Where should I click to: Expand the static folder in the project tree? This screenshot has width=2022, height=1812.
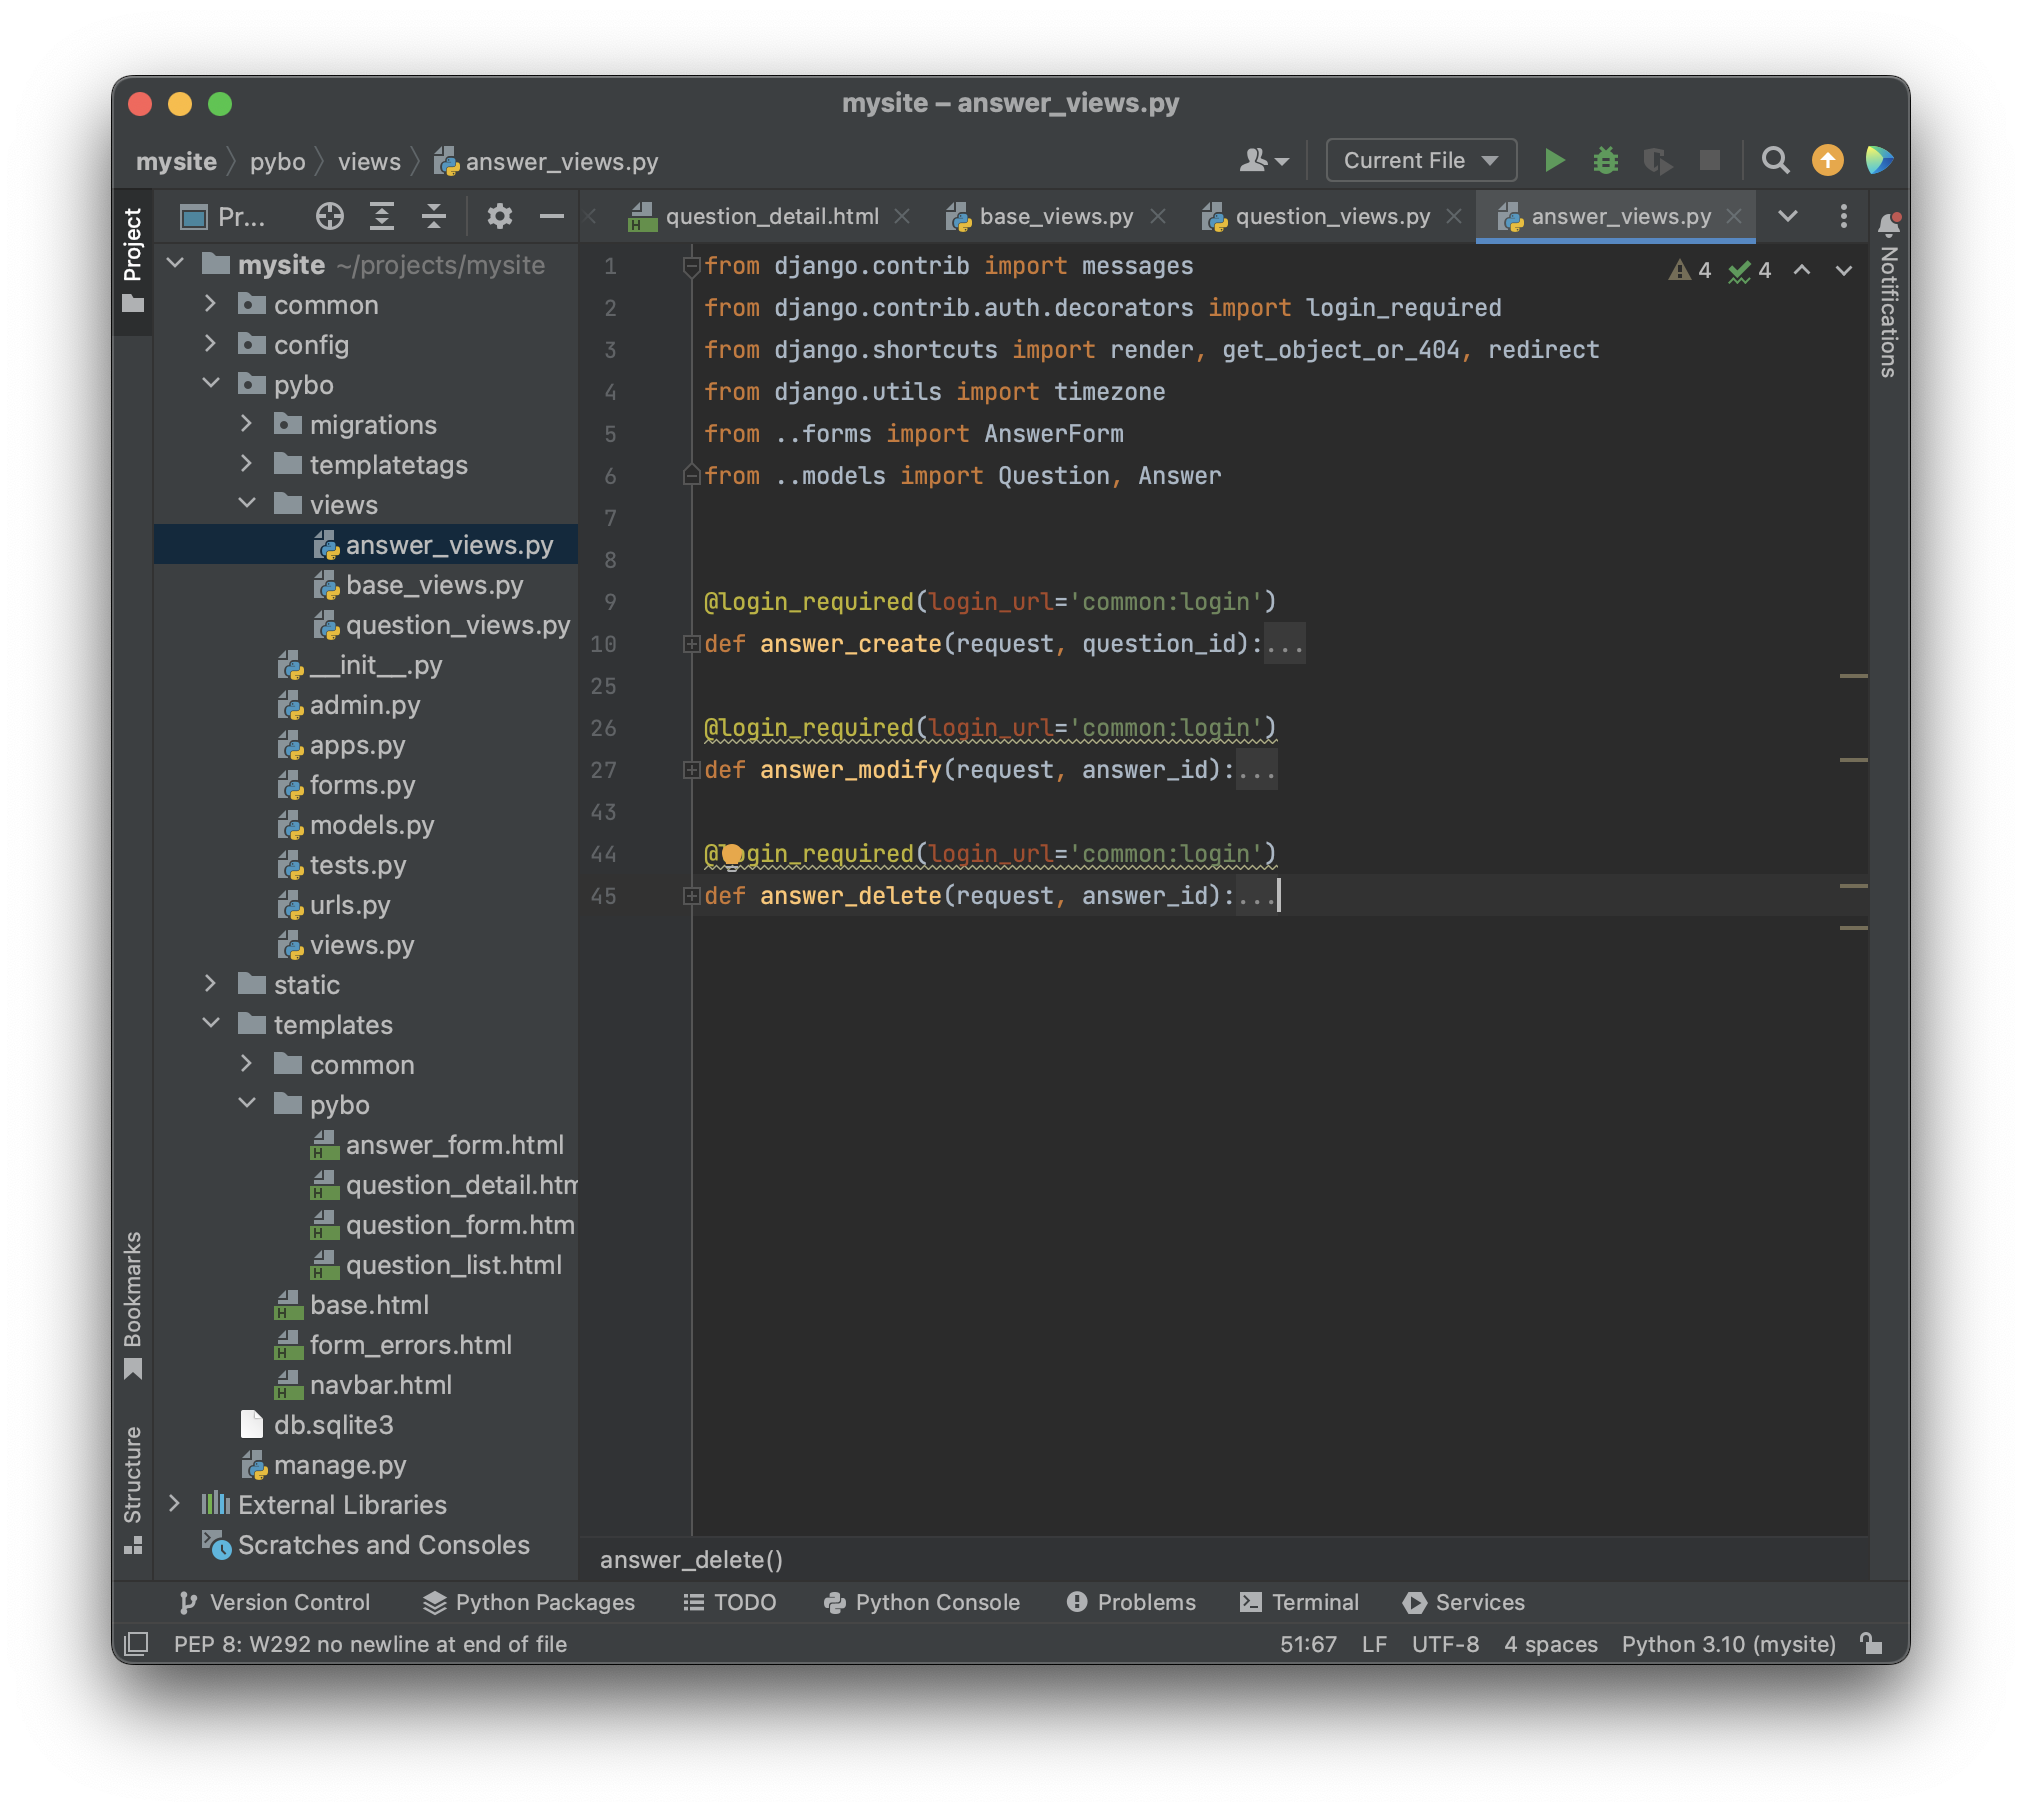210,984
